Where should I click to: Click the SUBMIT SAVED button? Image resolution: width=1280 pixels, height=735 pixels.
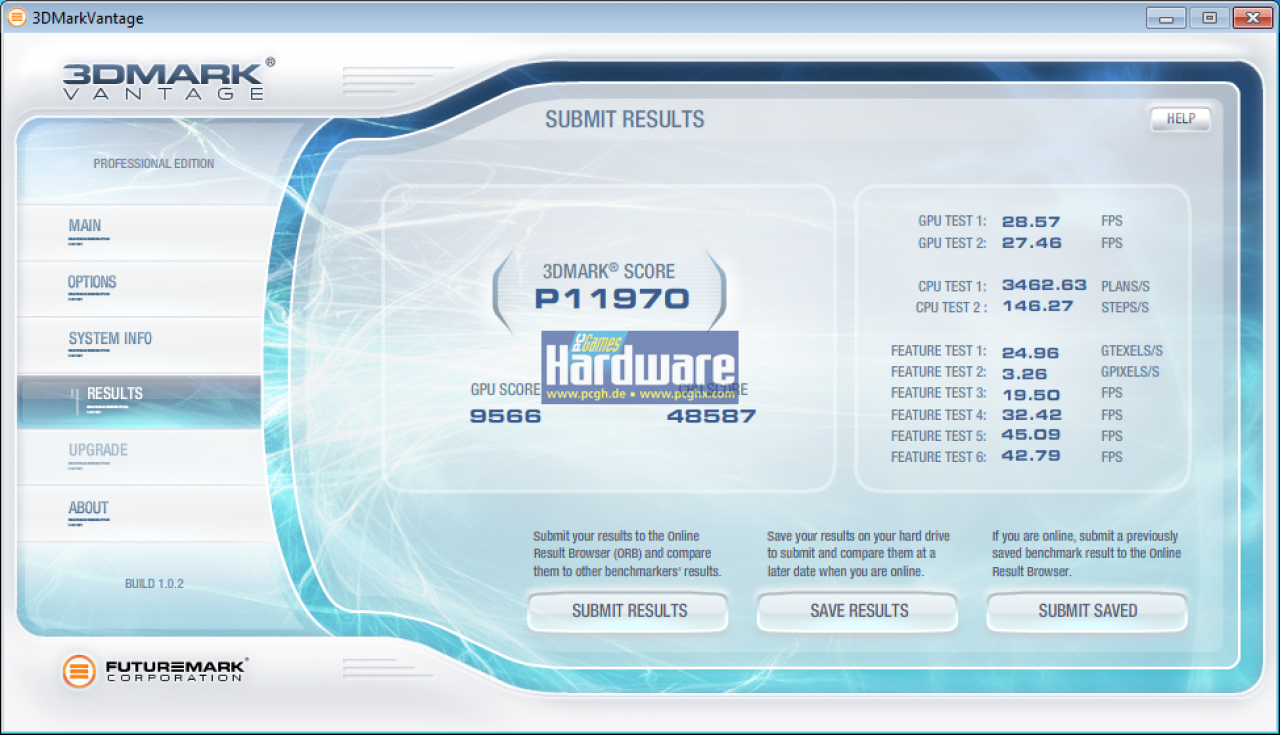pos(1088,611)
